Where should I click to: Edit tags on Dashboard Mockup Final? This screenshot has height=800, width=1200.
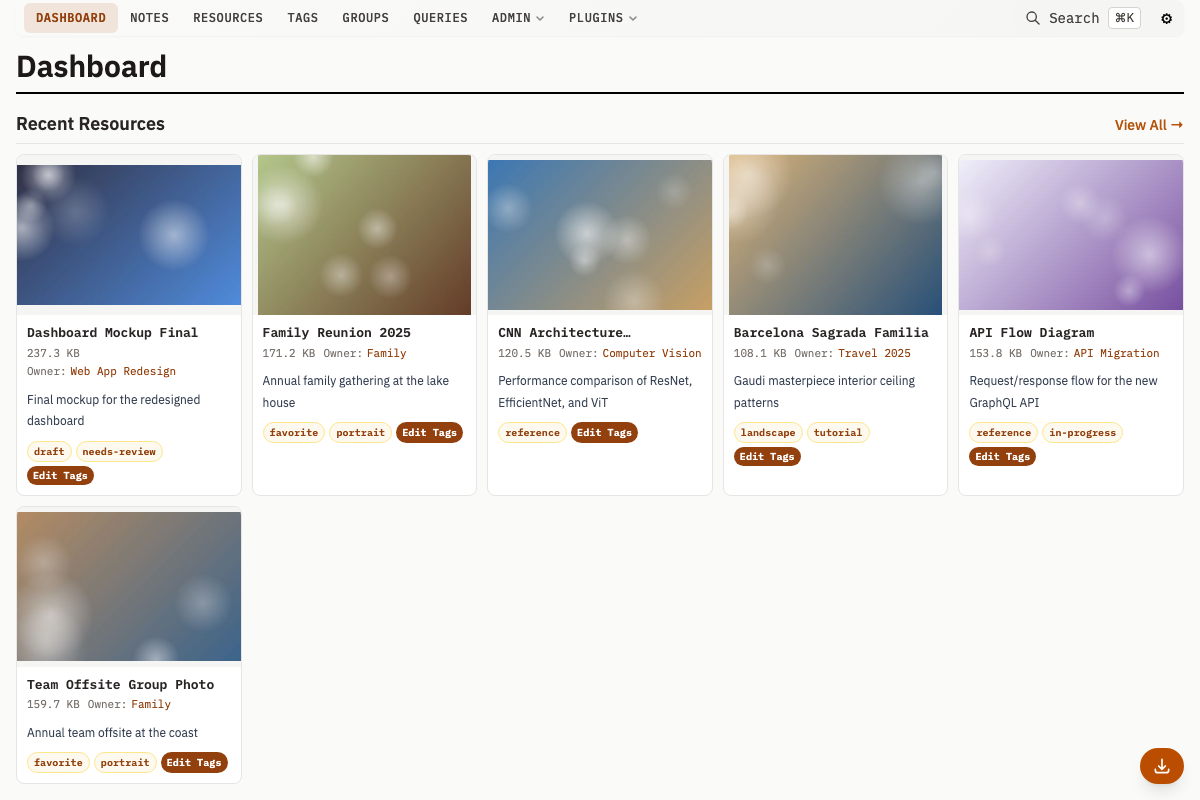tap(60, 475)
